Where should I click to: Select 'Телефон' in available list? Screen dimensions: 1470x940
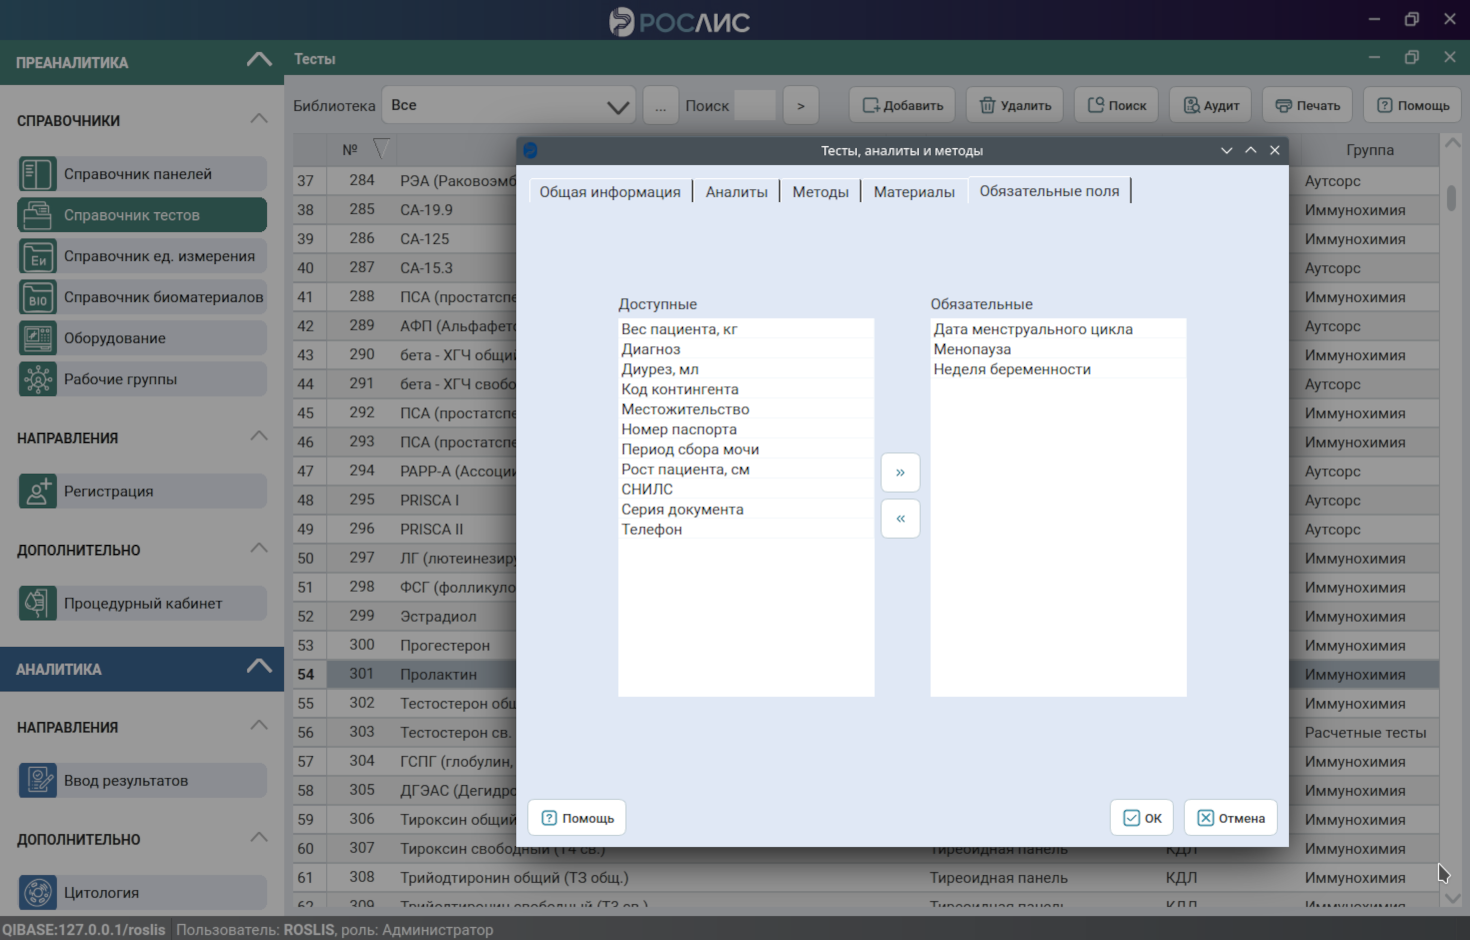[746, 529]
